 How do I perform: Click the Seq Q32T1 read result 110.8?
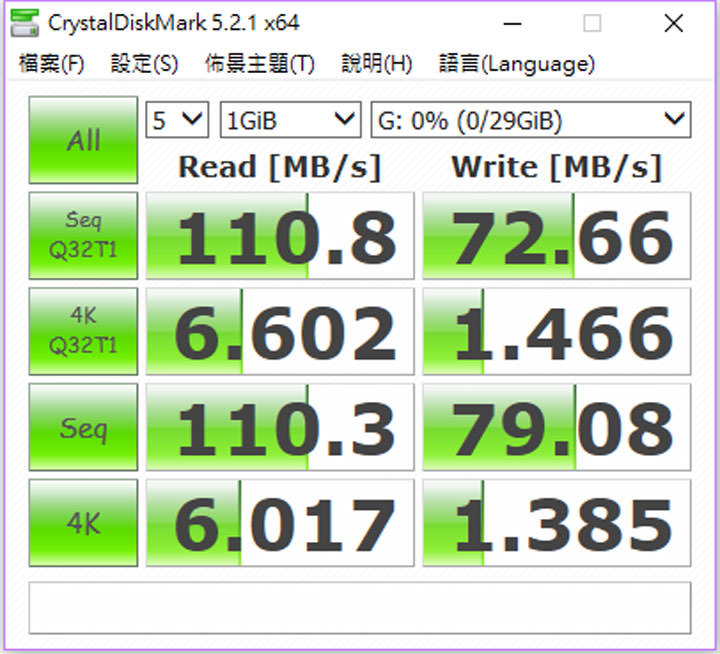[280, 236]
